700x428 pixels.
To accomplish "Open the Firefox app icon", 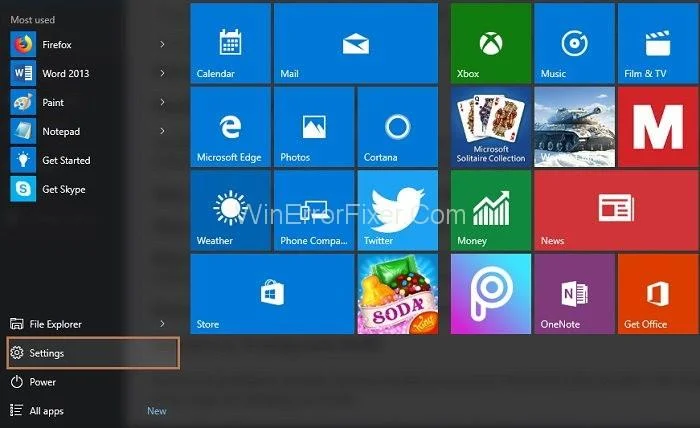I will [23, 44].
